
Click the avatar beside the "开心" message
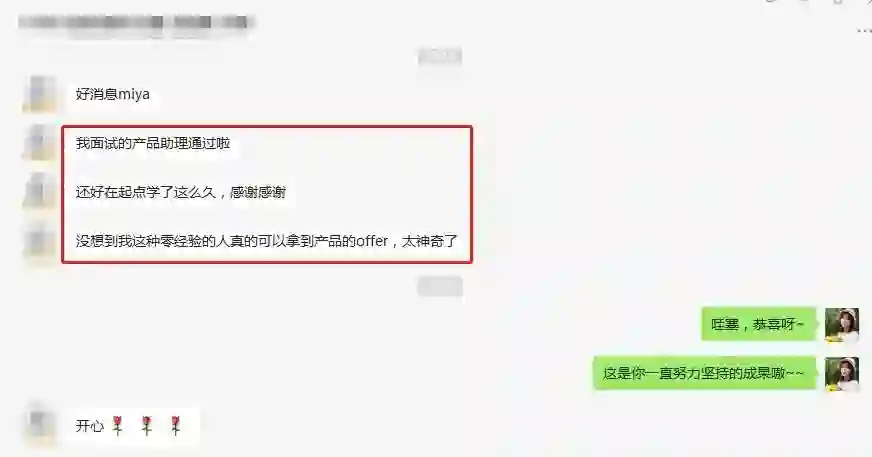[40, 425]
